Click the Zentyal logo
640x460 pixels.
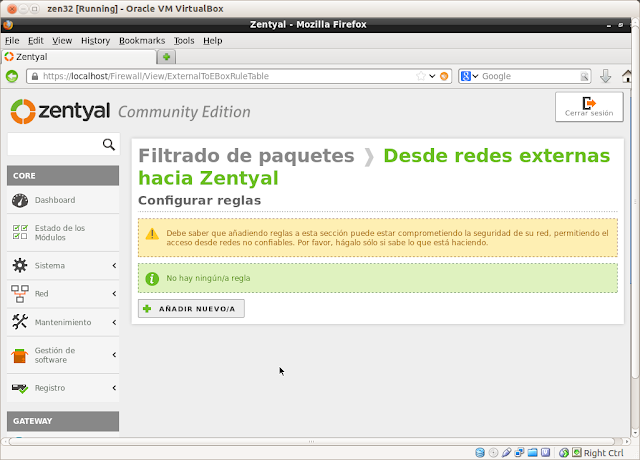point(60,111)
